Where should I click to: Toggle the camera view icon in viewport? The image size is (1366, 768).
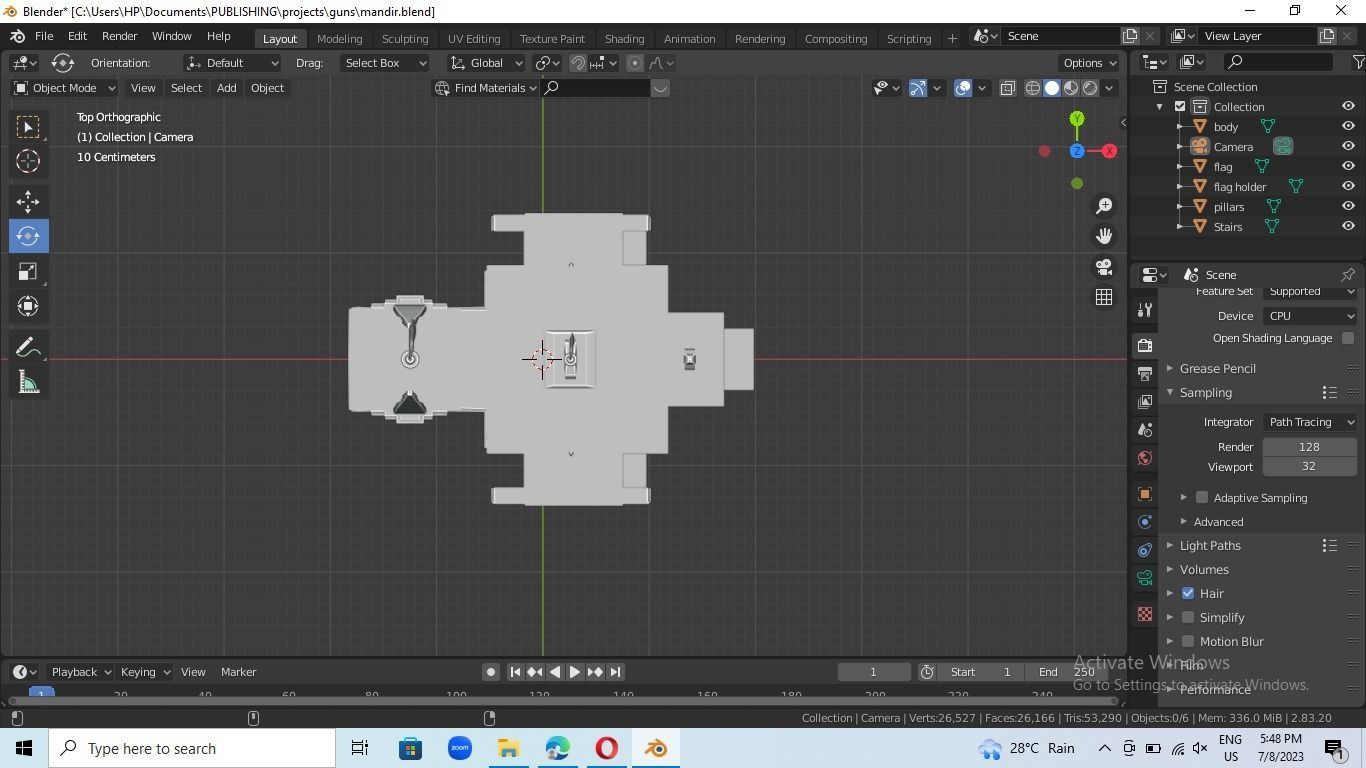(1104, 267)
